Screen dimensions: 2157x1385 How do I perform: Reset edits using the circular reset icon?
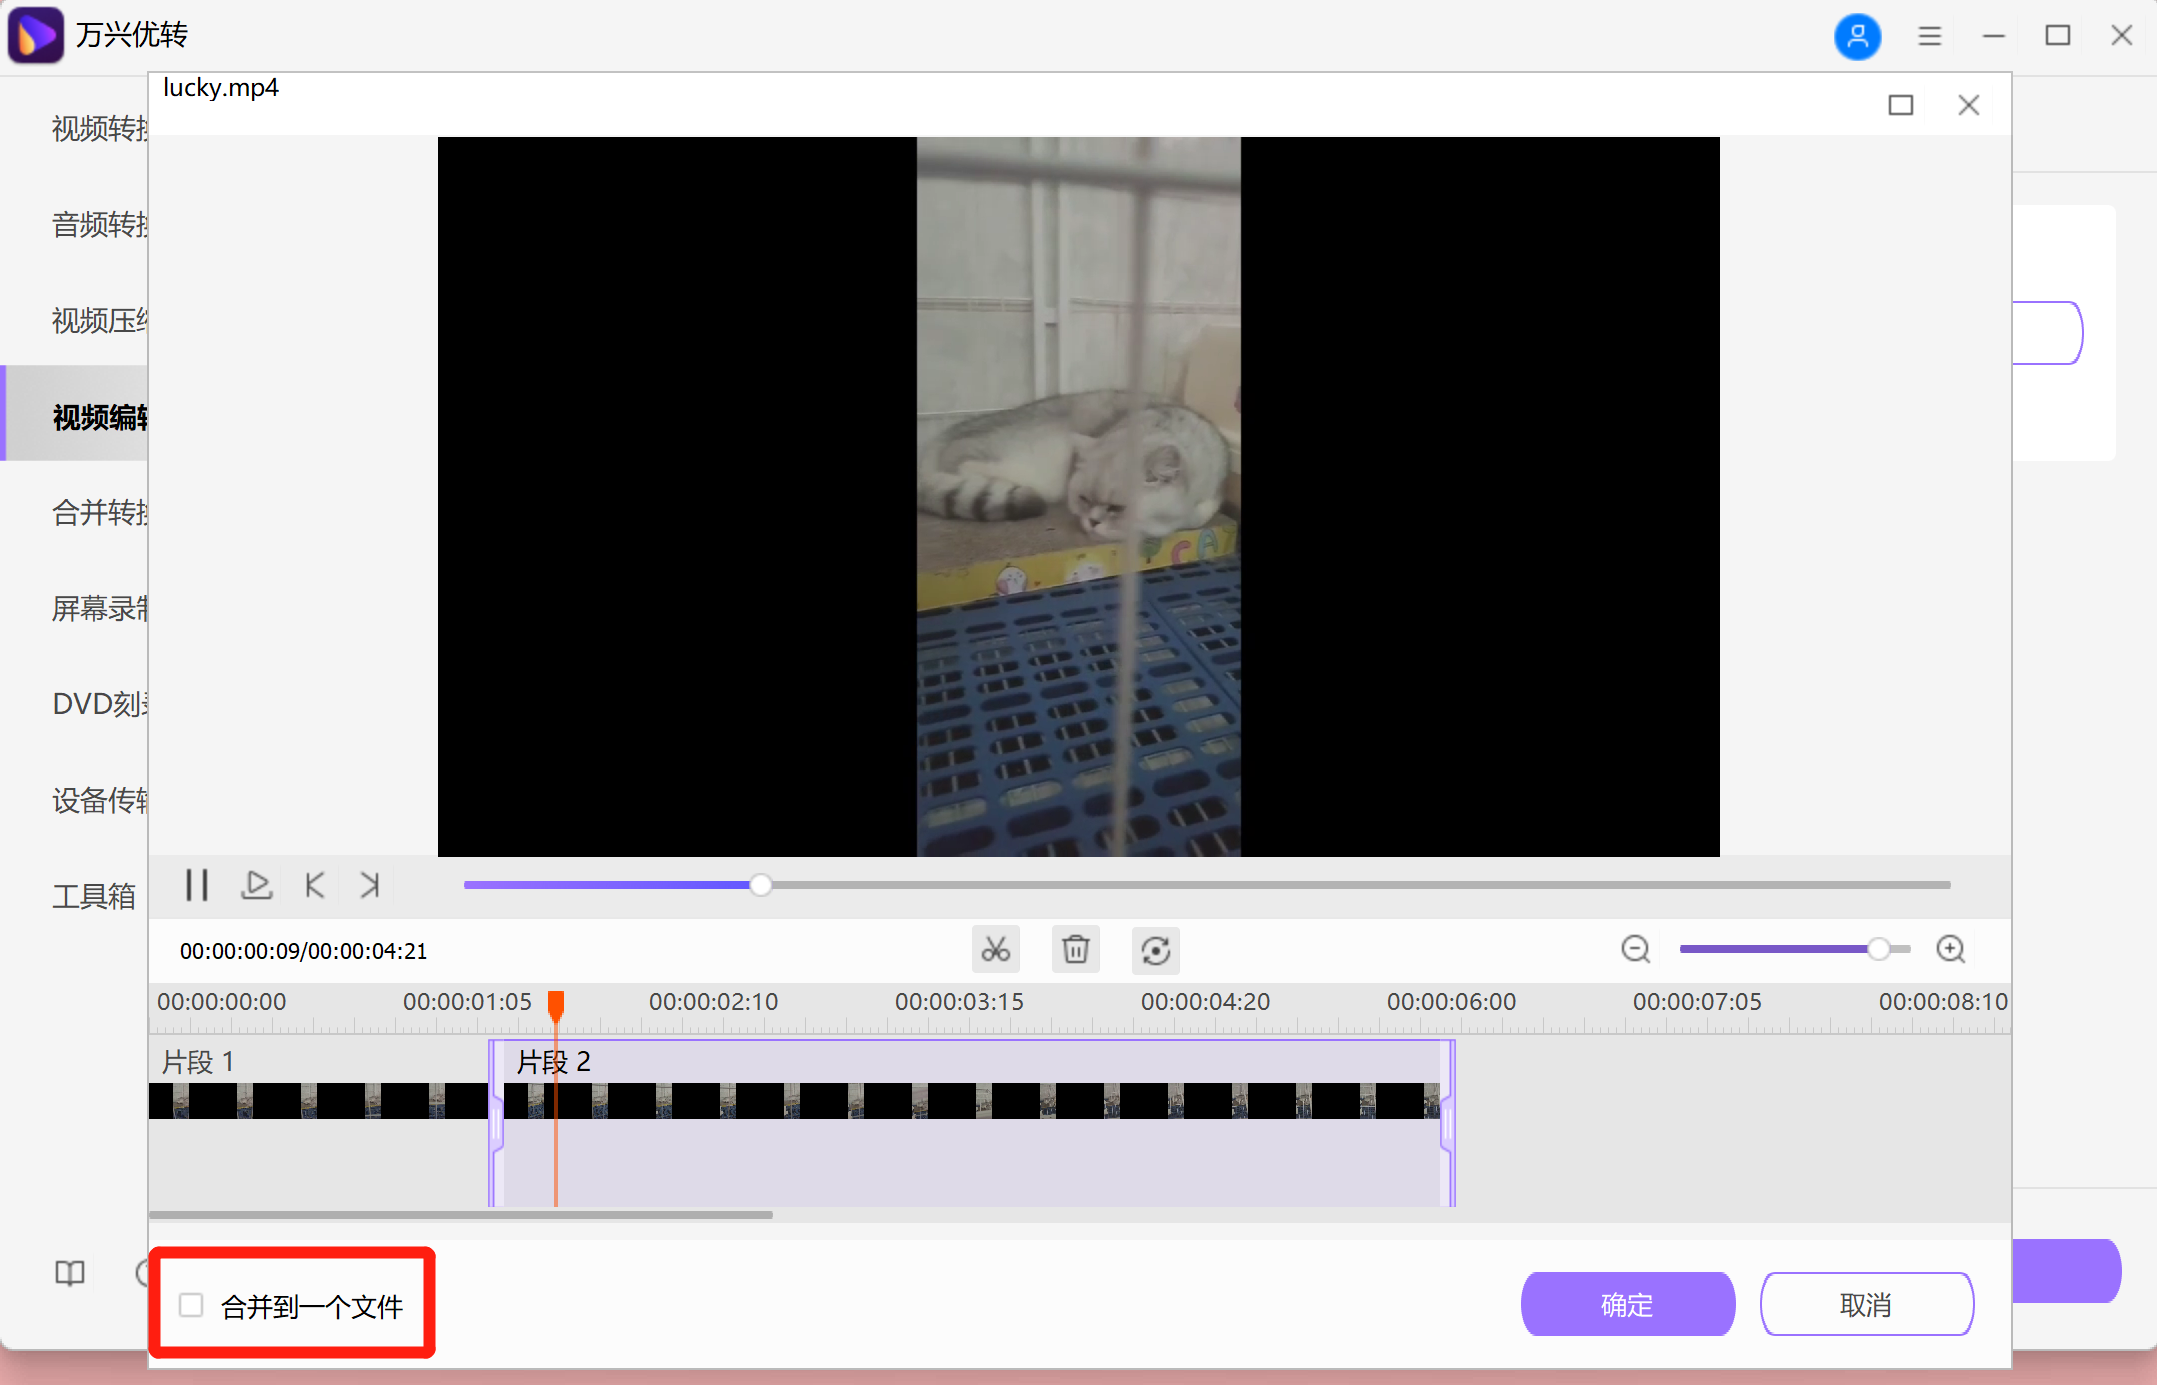[1157, 950]
